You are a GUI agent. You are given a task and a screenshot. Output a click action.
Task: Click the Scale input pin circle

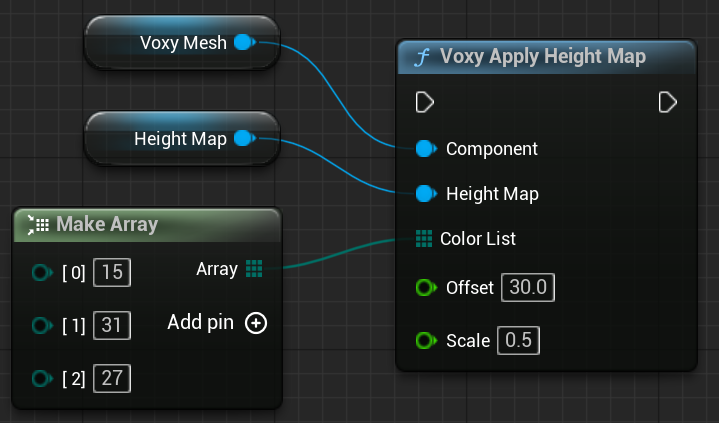pos(425,341)
